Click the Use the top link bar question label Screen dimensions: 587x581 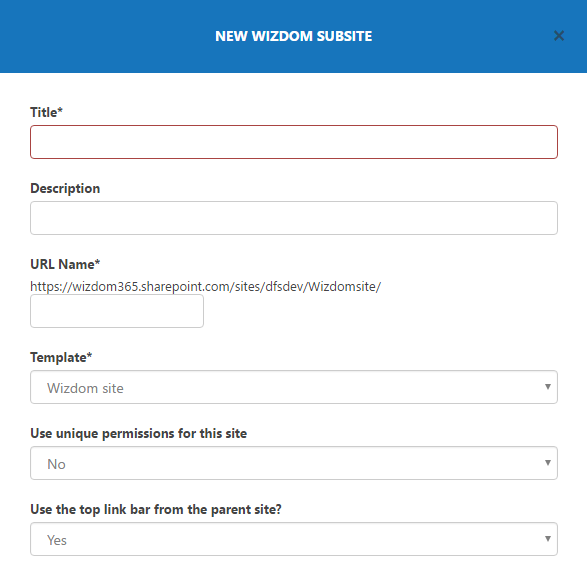pos(156,509)
